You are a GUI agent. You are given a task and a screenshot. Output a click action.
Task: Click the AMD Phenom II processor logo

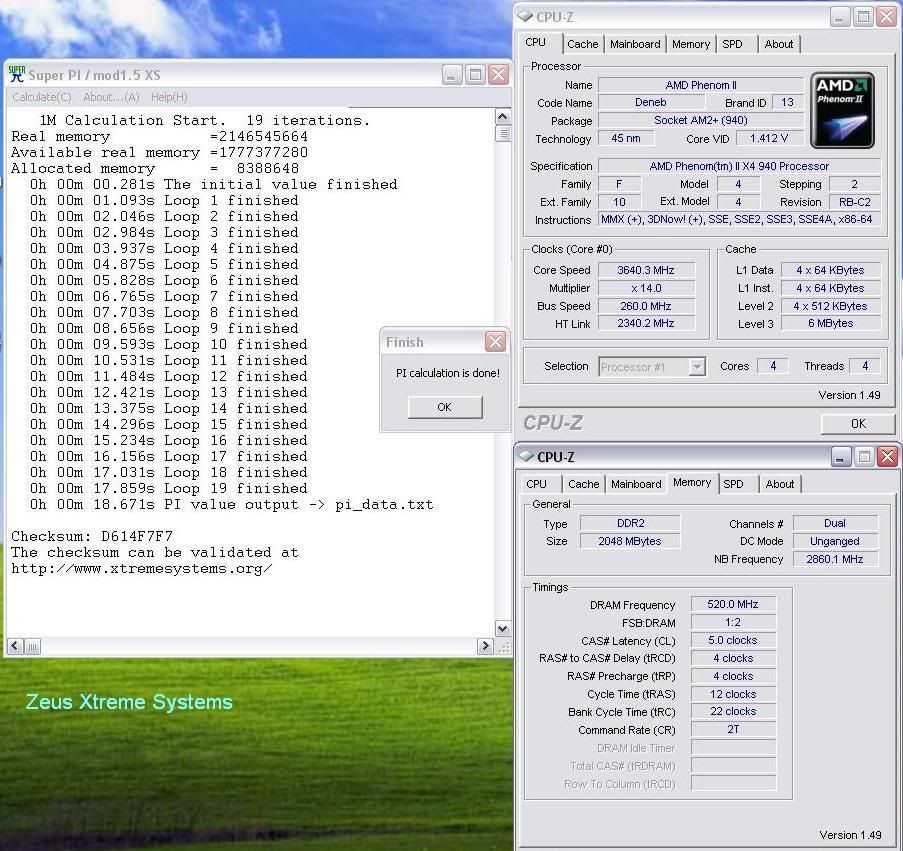click(x=842, y=110)
